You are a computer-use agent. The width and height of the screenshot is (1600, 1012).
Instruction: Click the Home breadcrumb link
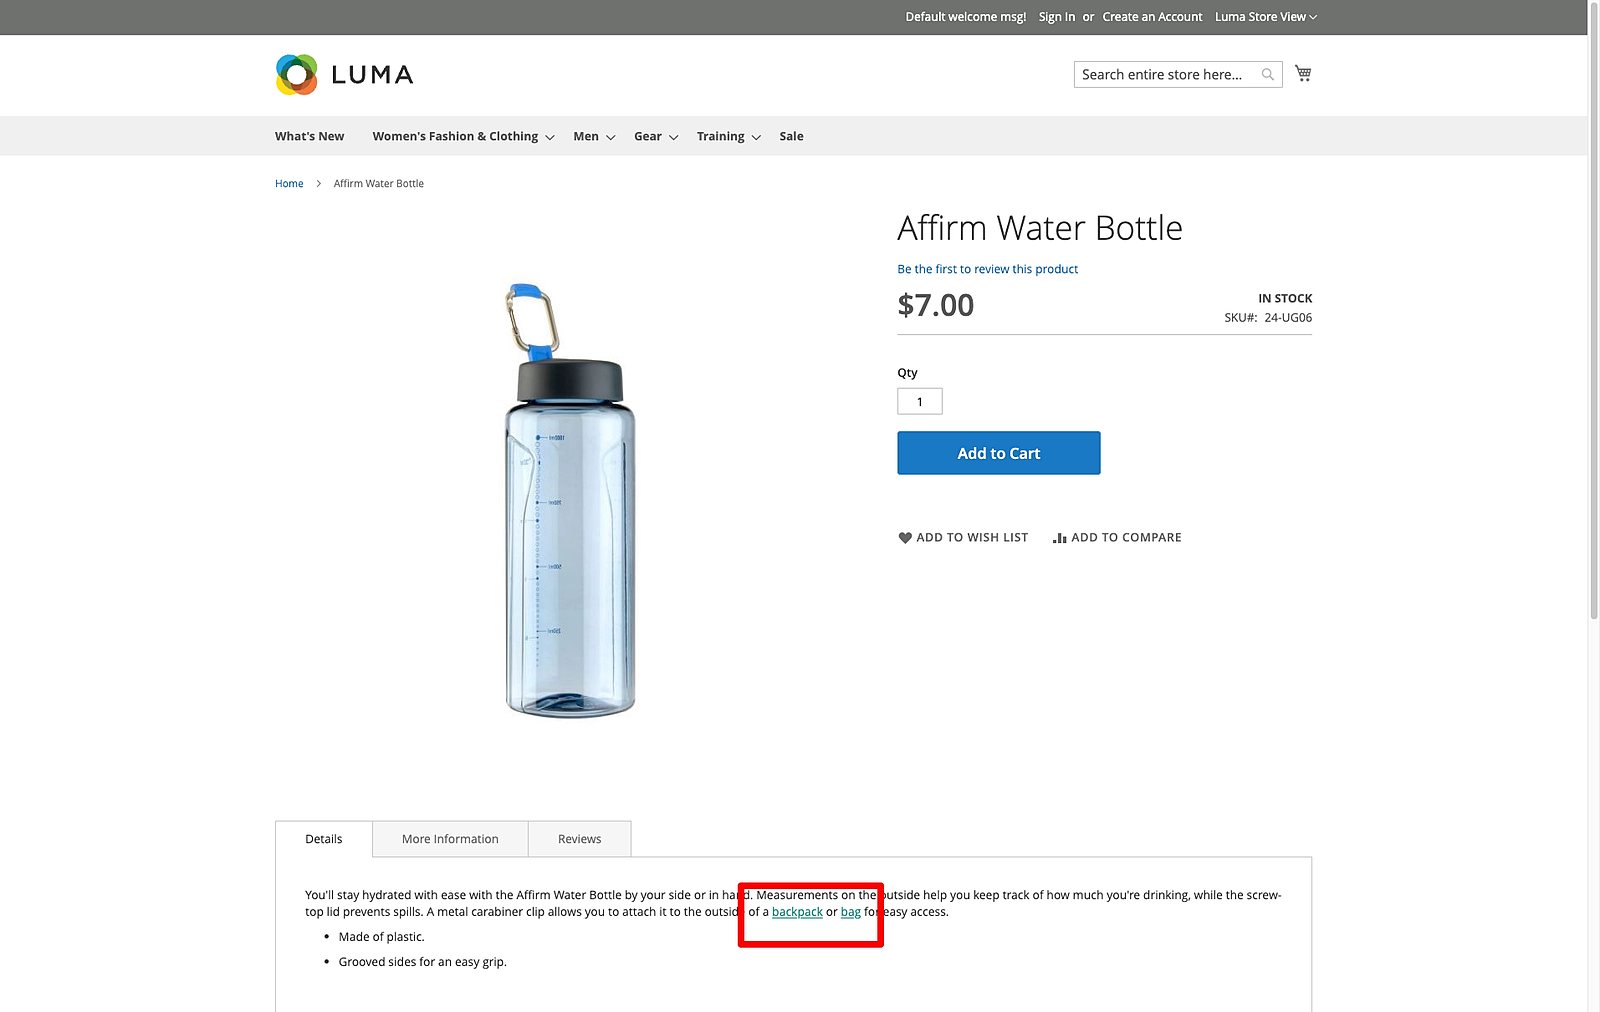289,183
